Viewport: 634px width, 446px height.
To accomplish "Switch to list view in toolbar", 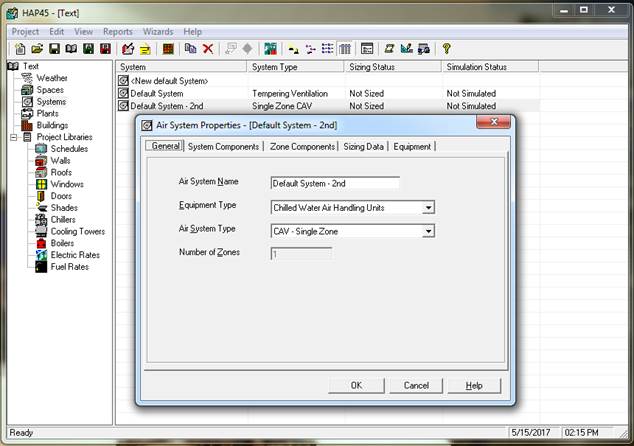I will point(328,49).
